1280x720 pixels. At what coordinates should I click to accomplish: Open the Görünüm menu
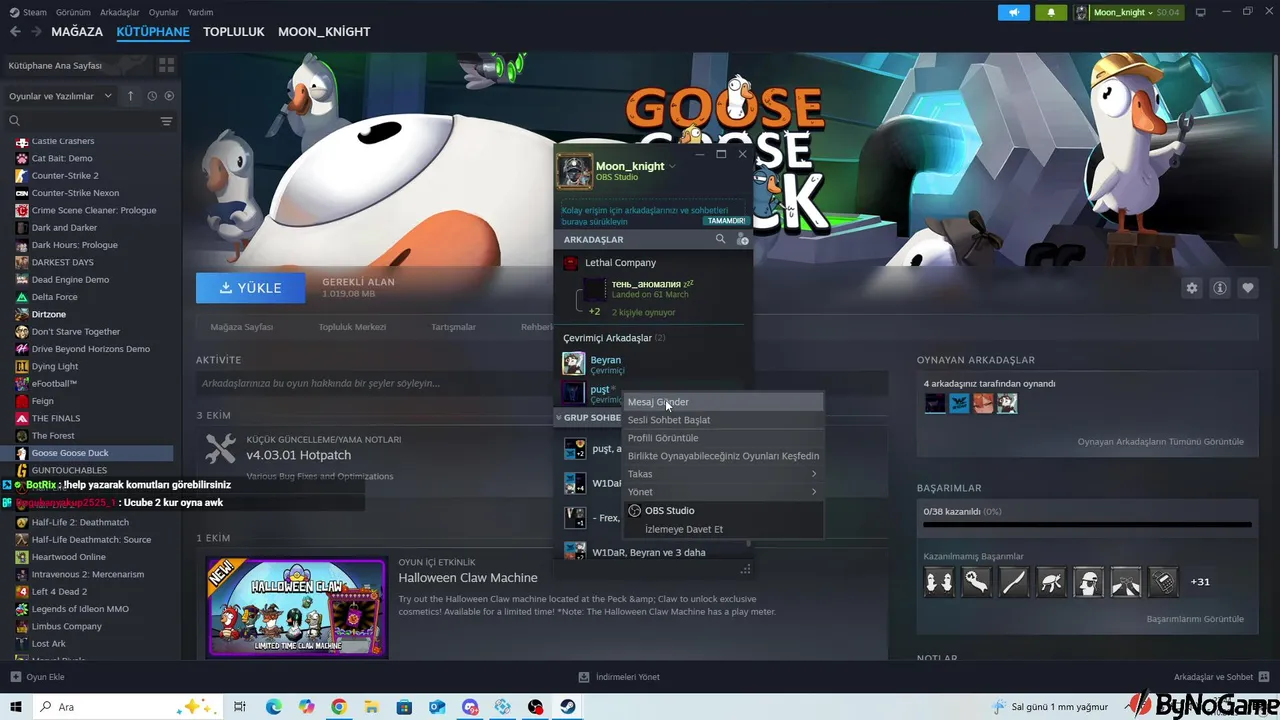pyautogui.click(x=73, y=12)
